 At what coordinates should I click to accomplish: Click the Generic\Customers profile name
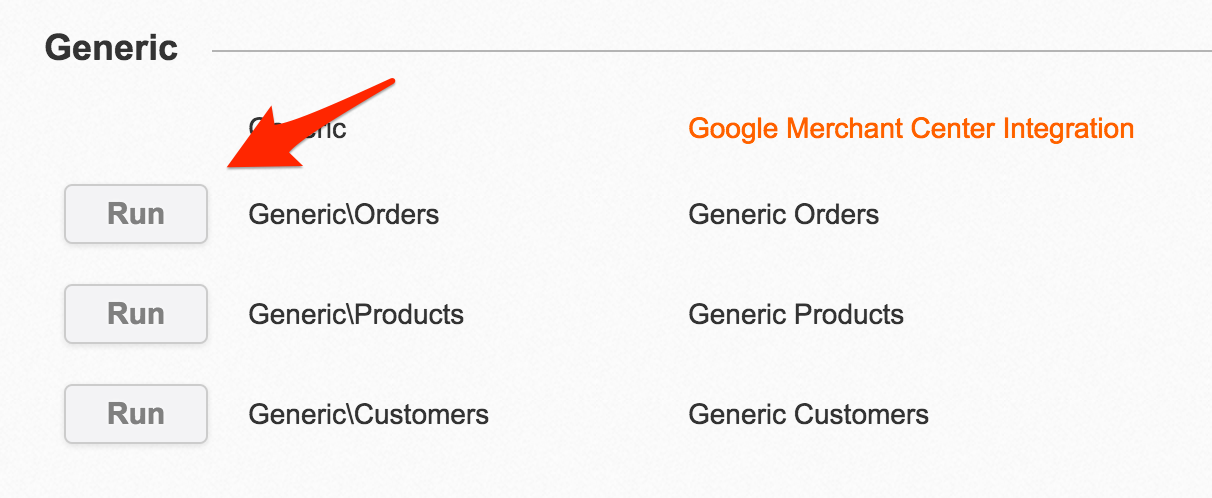coord(368,414)
